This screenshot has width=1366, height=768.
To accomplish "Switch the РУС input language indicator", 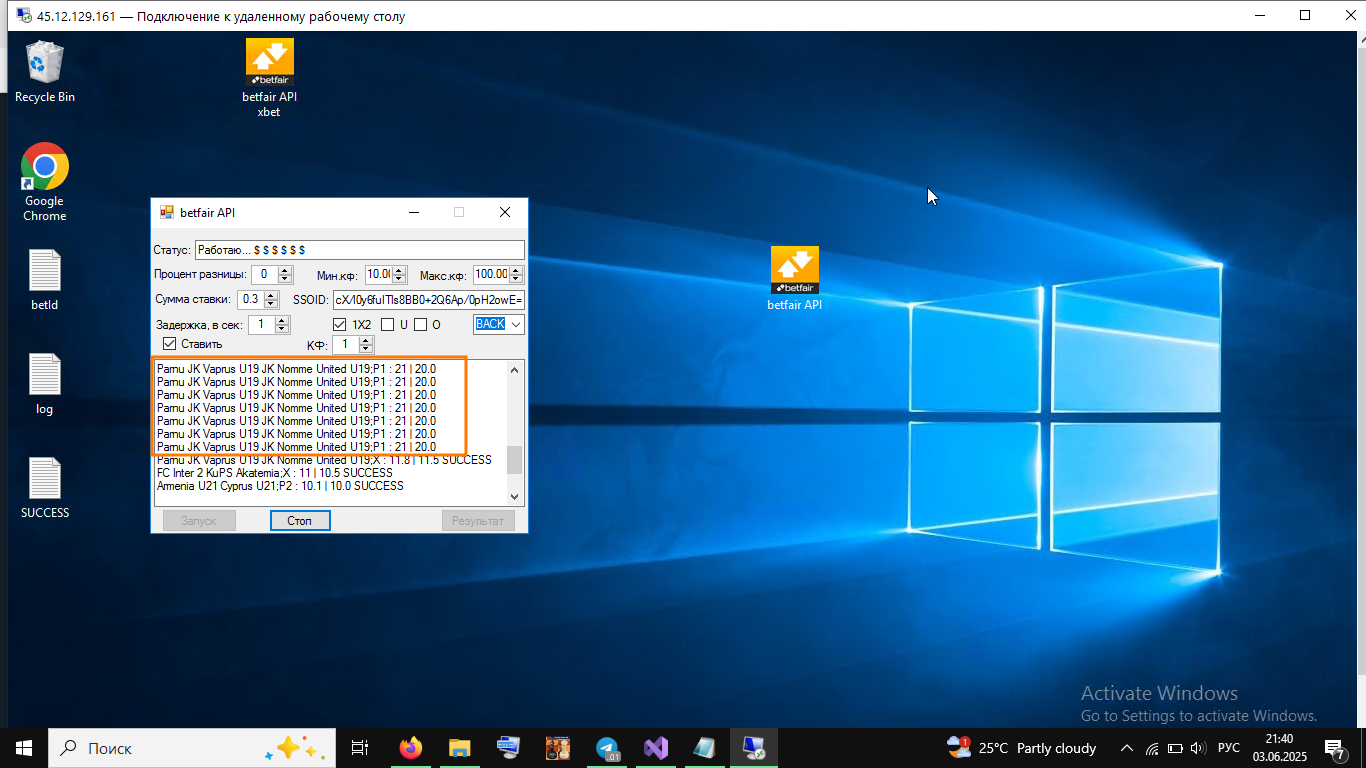I will click(1229, 748).
